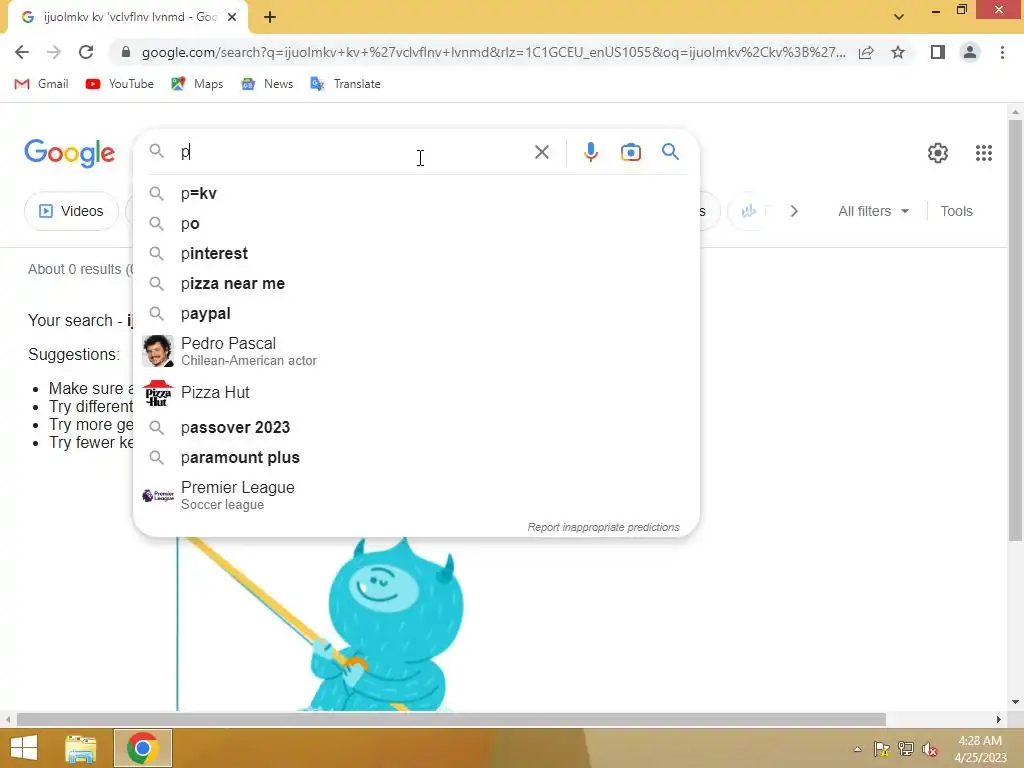1024x768 pixels.
Task: Click horizontal scrollbar right arrow
Action: coord(998,720)
